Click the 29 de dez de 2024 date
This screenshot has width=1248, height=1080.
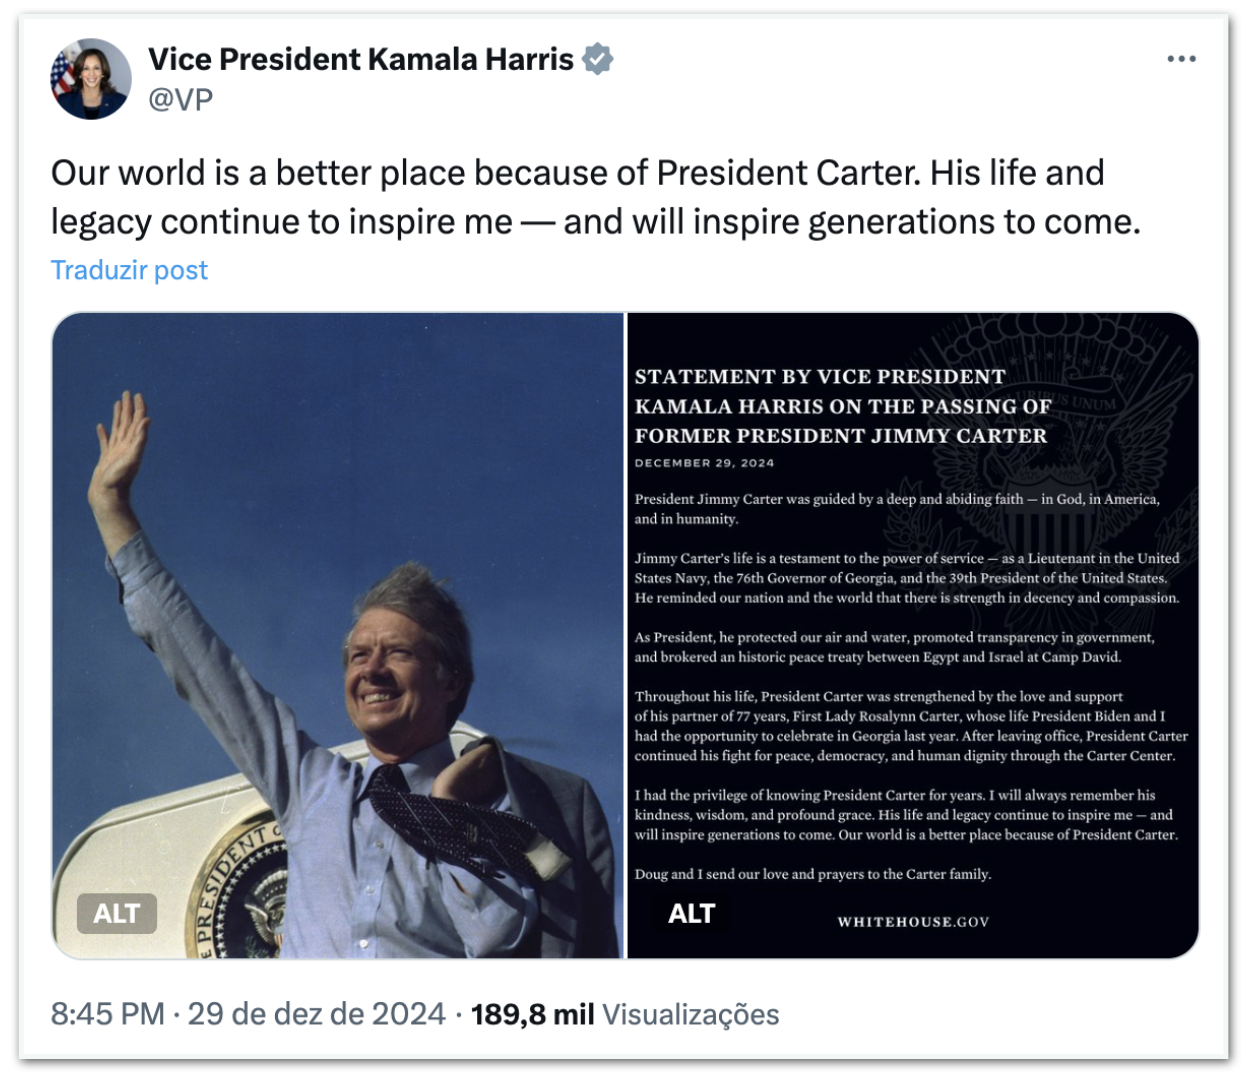pyautogui.click(x=316, y=1014)
